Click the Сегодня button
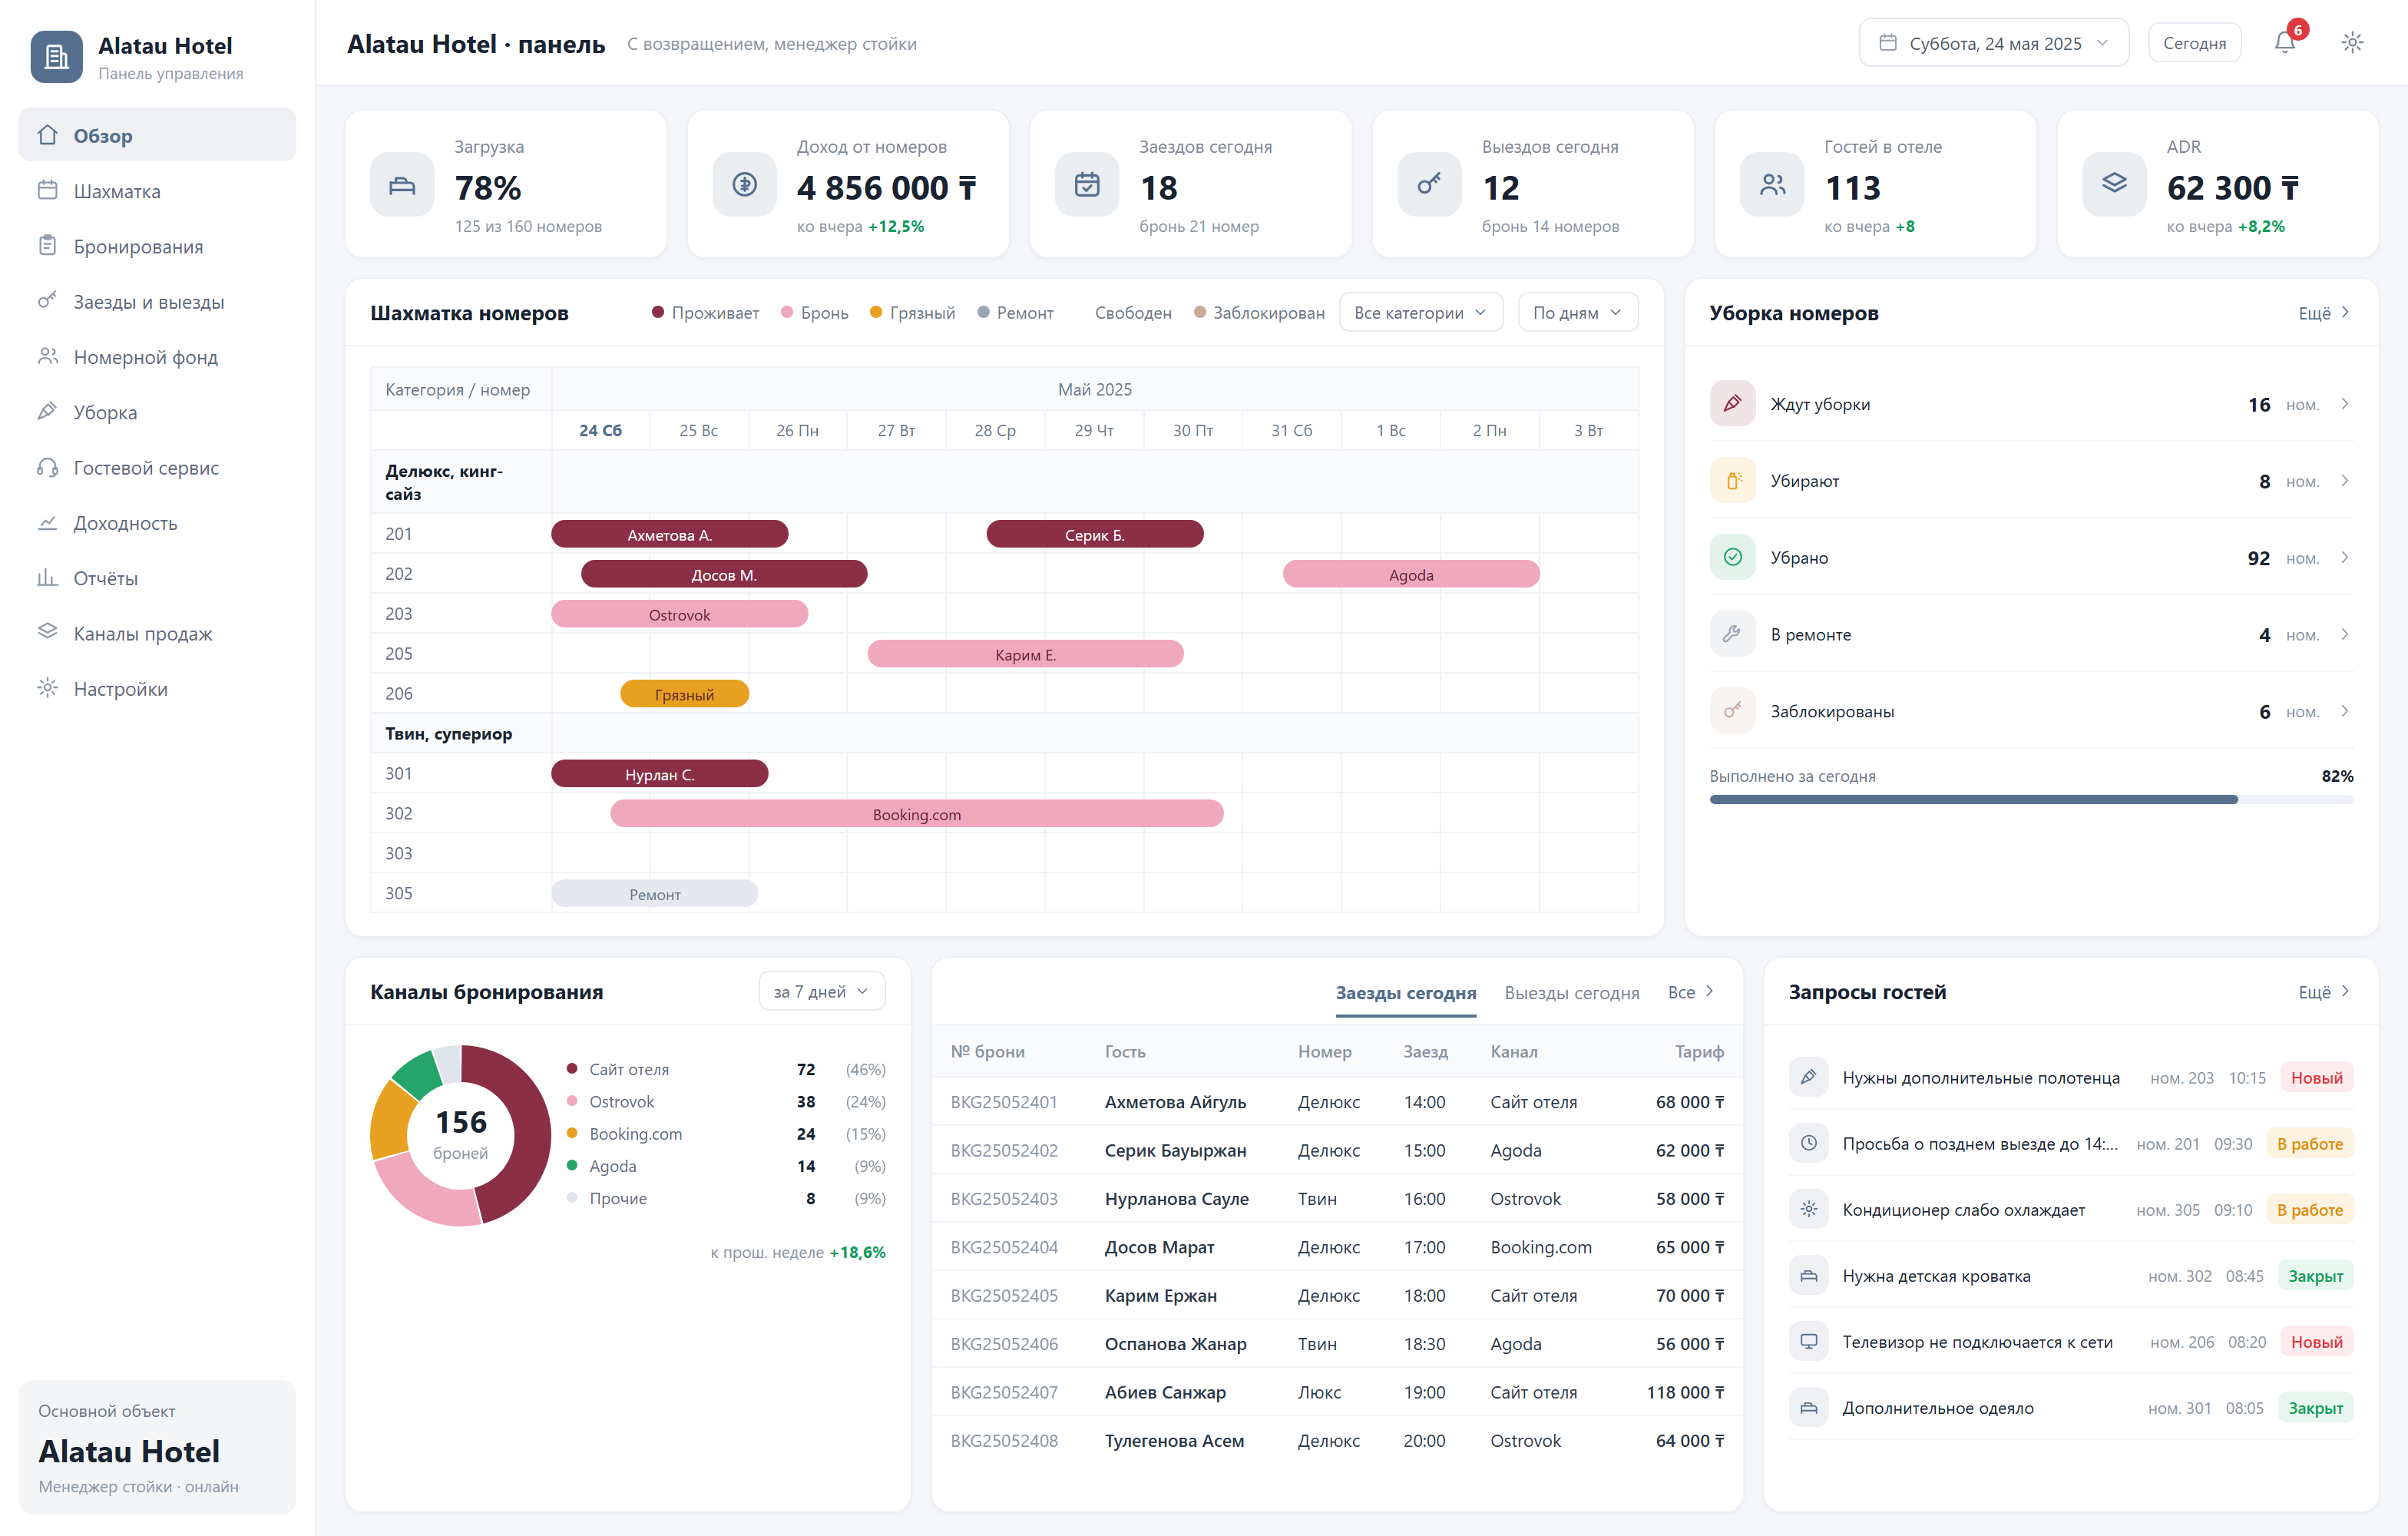 (2194, 43)
